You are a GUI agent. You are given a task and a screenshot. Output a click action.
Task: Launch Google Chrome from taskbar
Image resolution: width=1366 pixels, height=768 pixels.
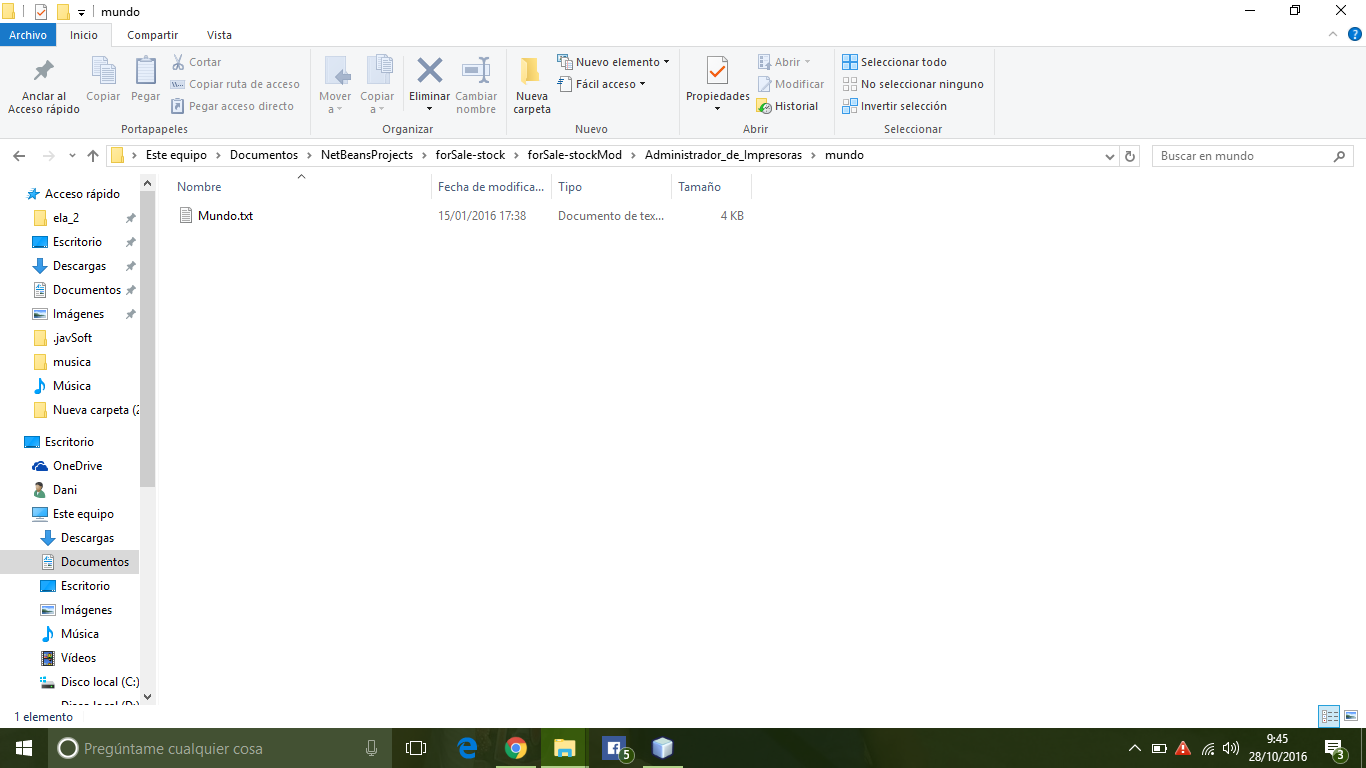tap(516, 748)
